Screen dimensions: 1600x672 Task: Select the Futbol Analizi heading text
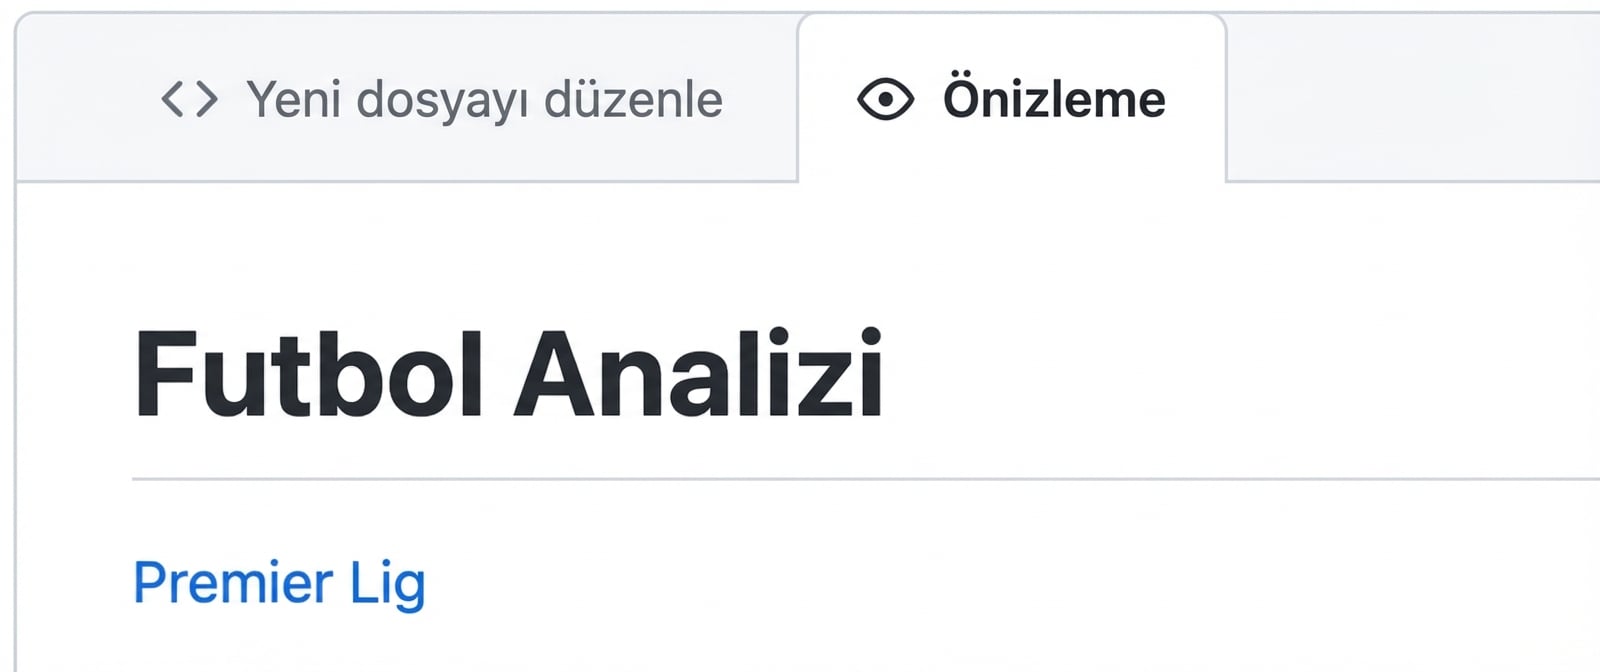tap(510, 368)
